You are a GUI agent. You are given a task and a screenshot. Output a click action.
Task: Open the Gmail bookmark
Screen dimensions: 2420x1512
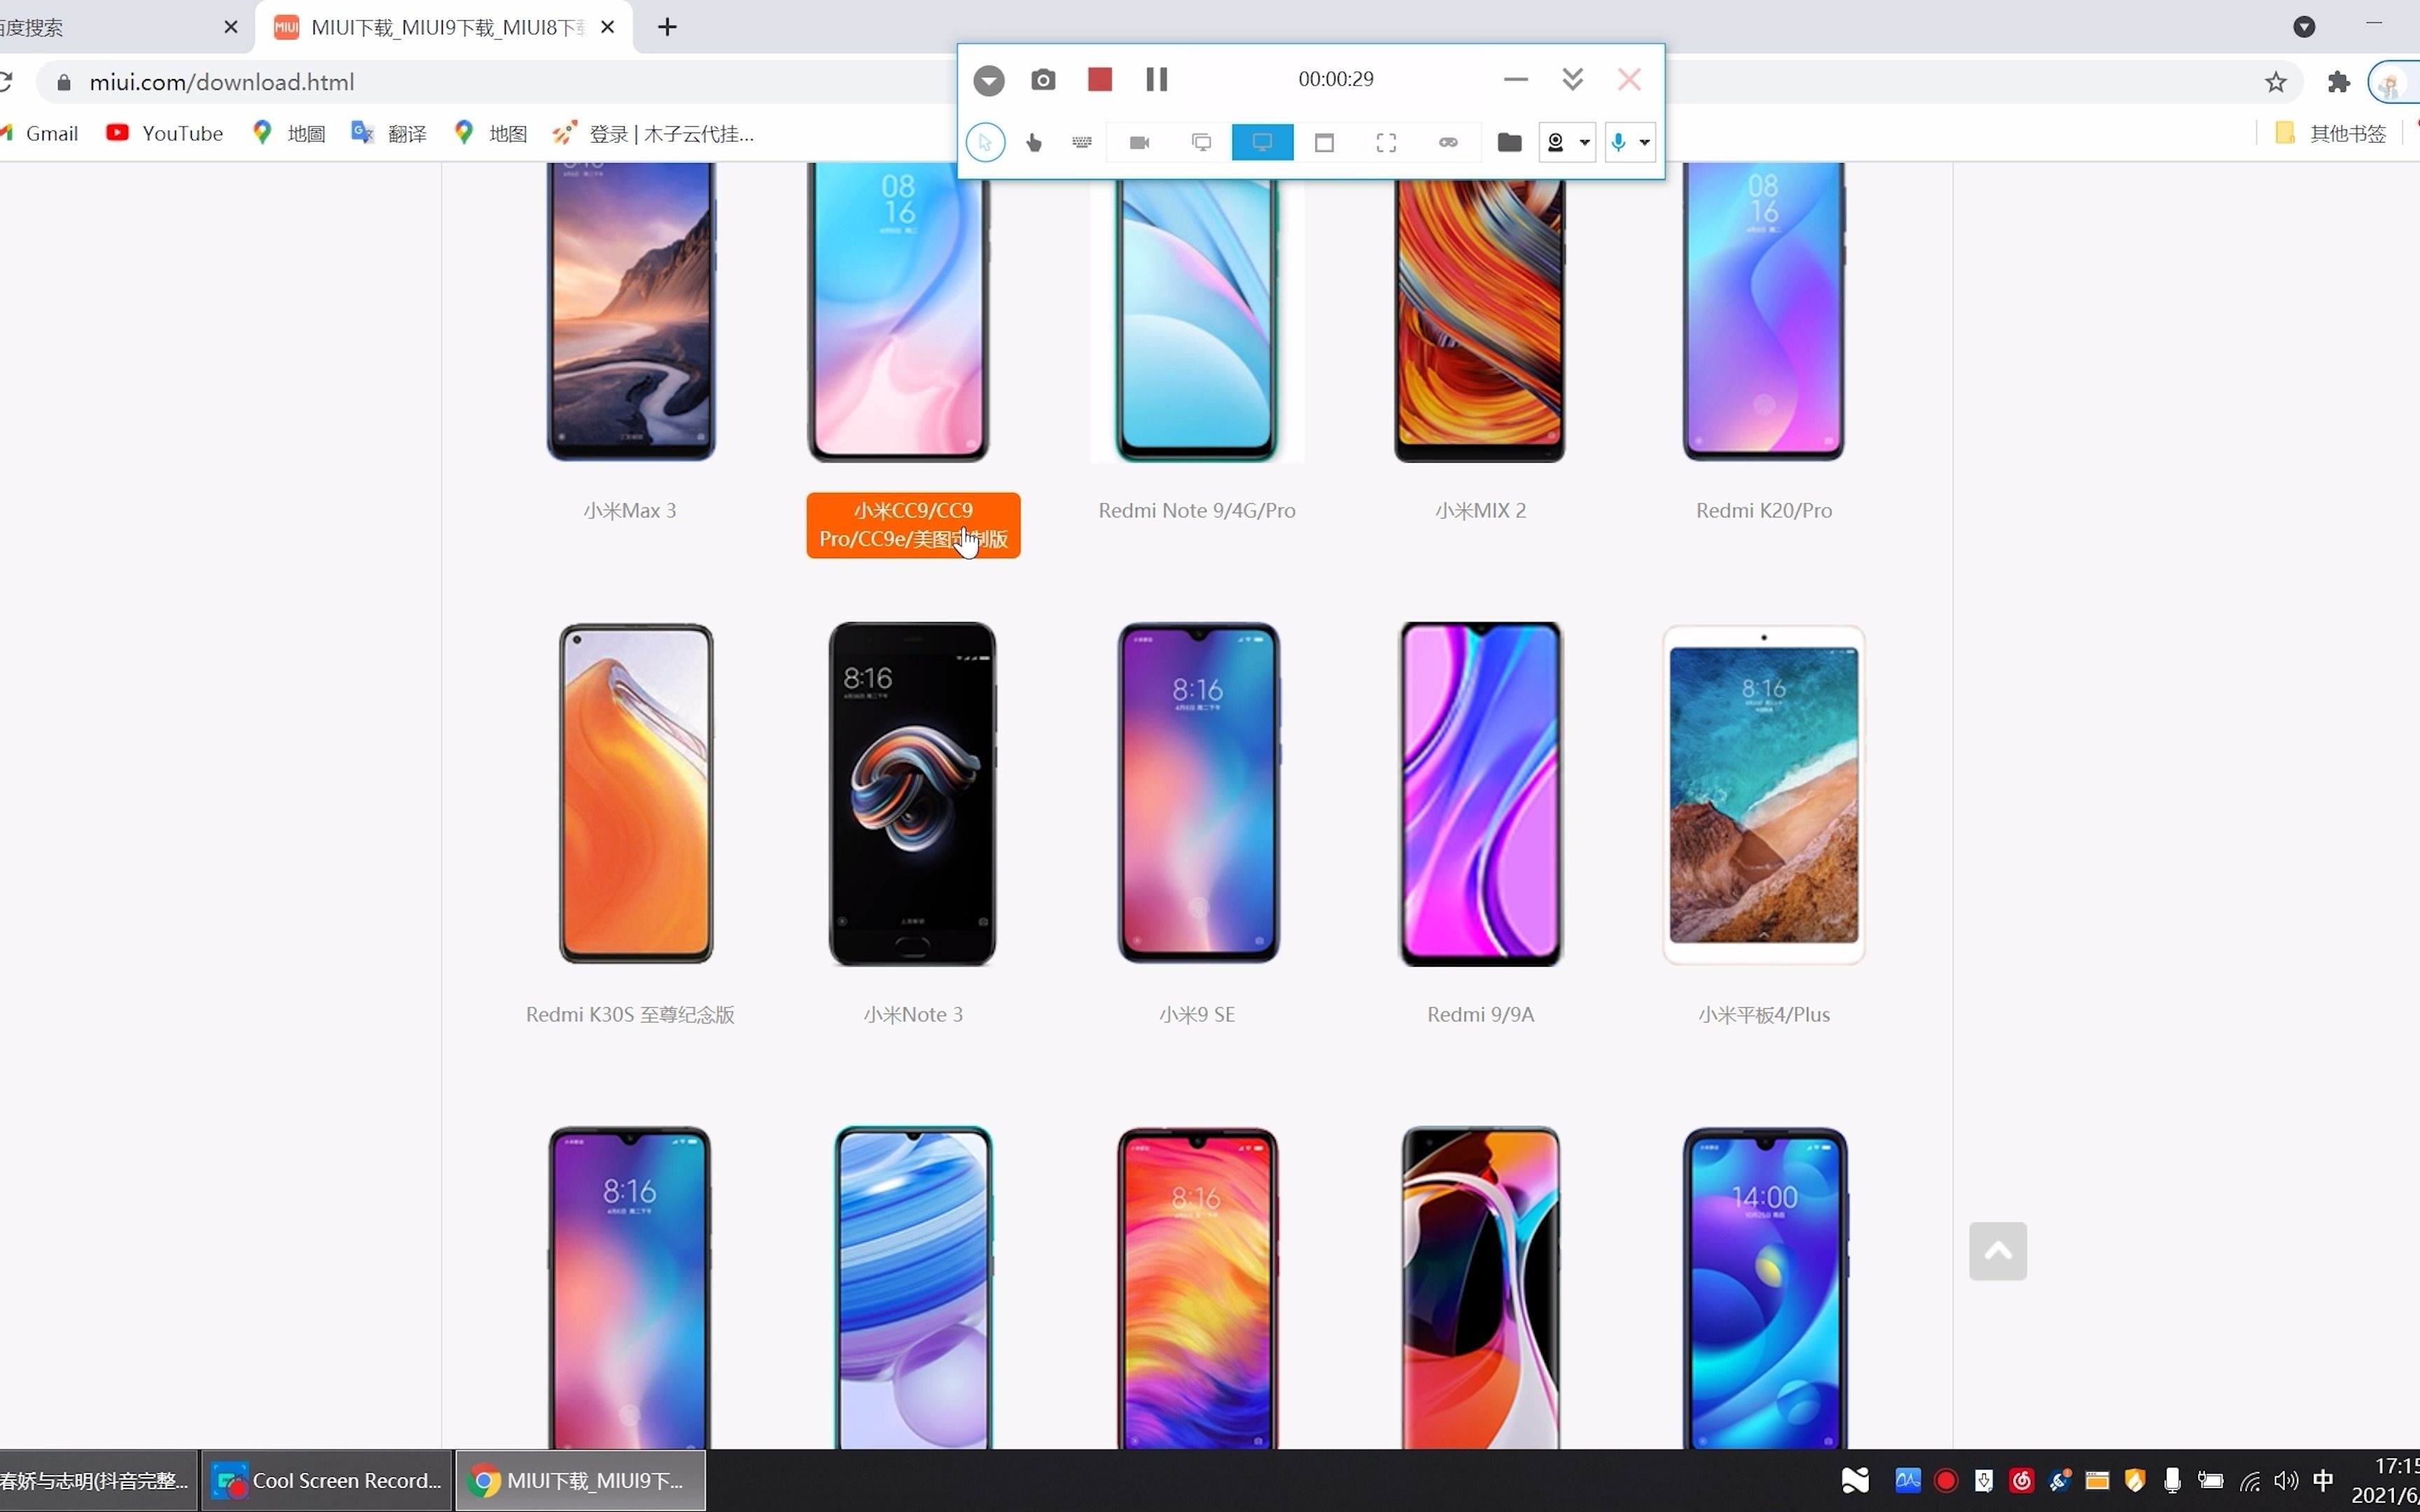(x=40, y=133)
